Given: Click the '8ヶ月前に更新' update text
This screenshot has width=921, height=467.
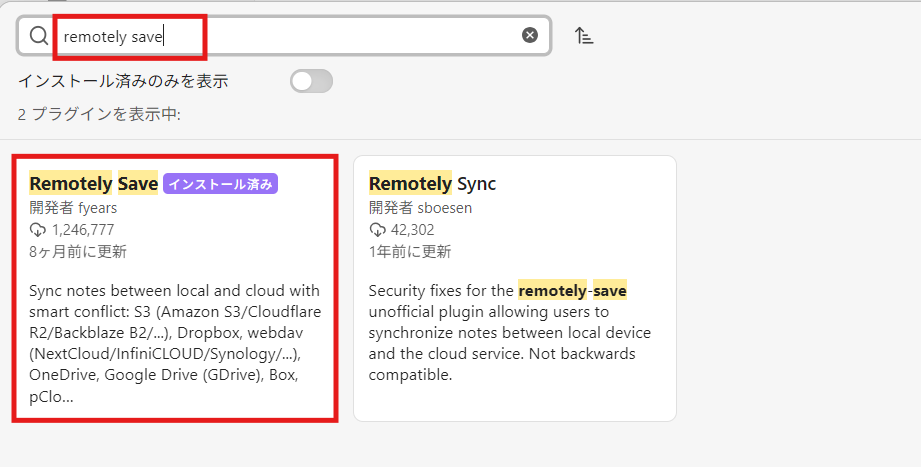Looking at the screenshot, I should click(x=78, y=251).
